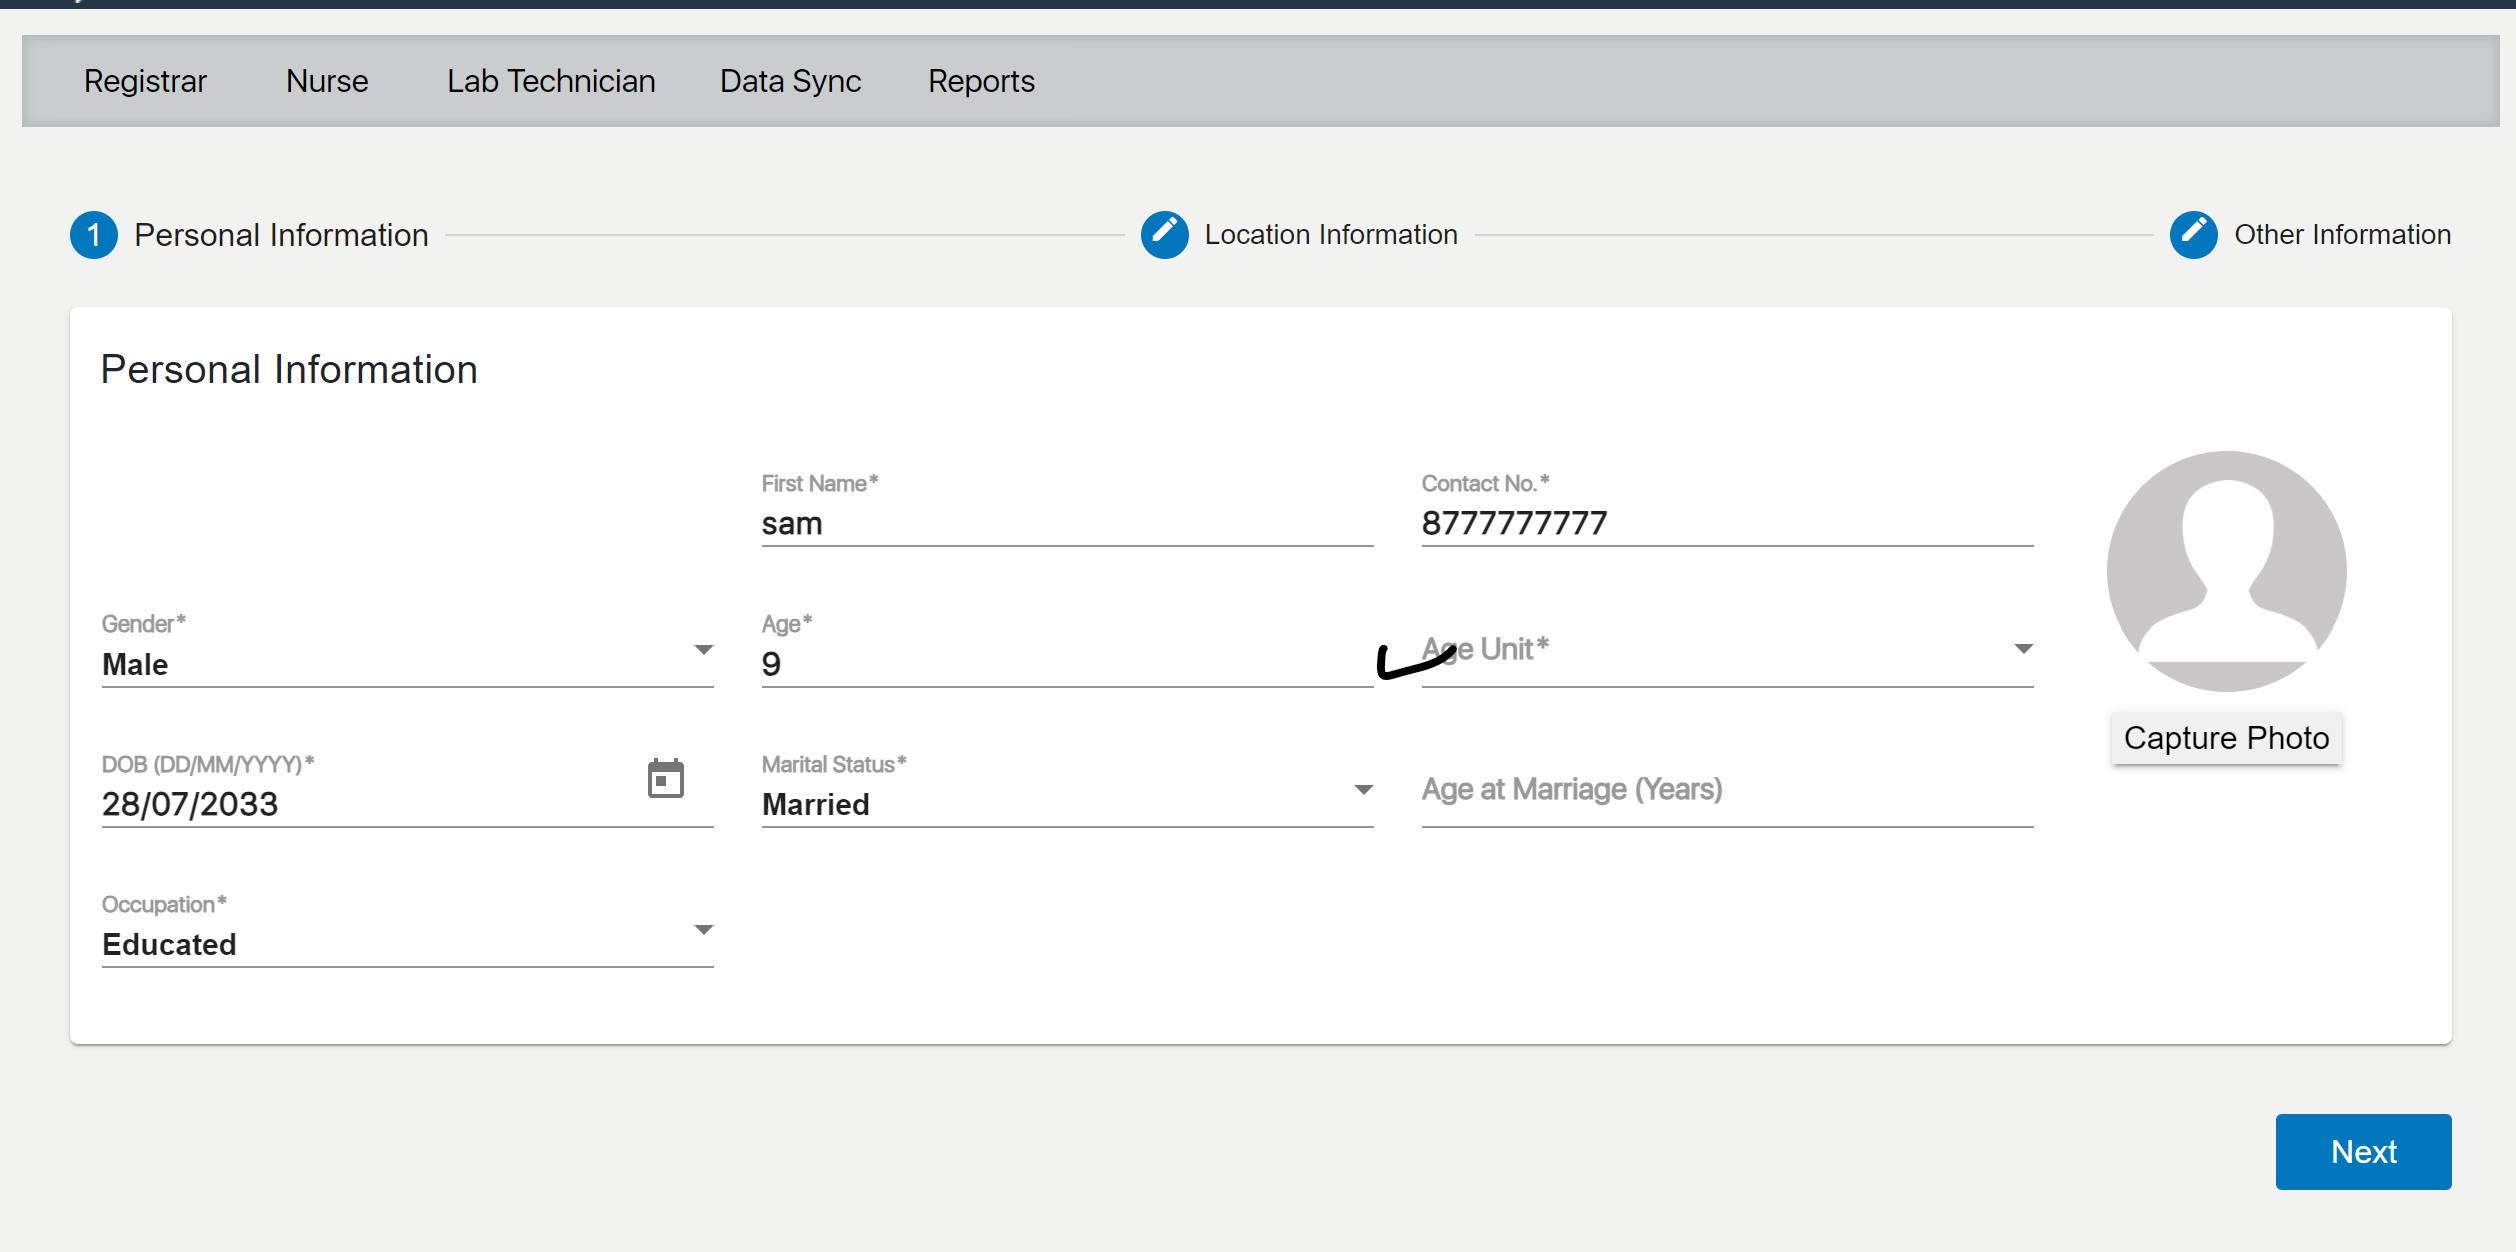This screenshot has width=2516, height=1252.
Task: Open the Nurse menu
Action: 327,81
